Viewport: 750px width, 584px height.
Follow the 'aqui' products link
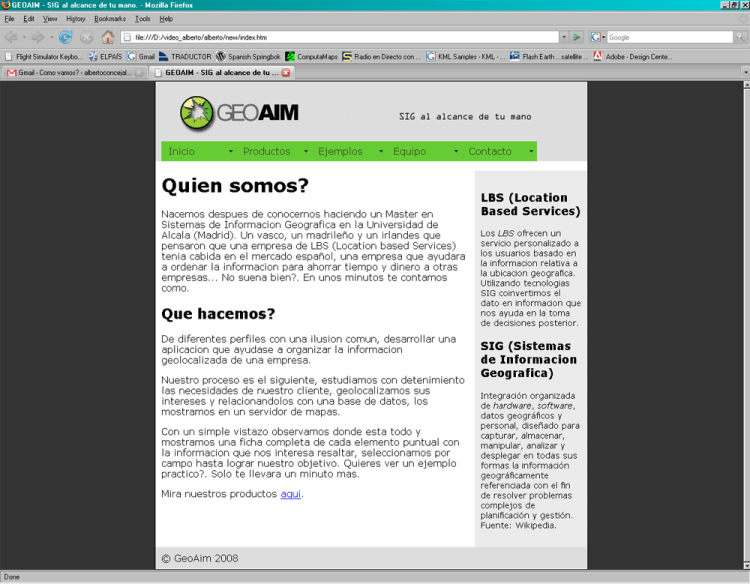coord(290,494)
